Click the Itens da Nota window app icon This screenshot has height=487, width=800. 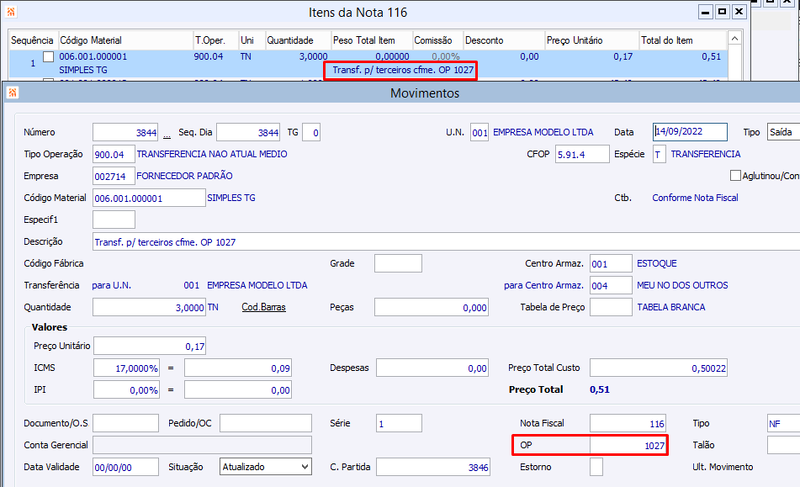(x=11, y=11)
